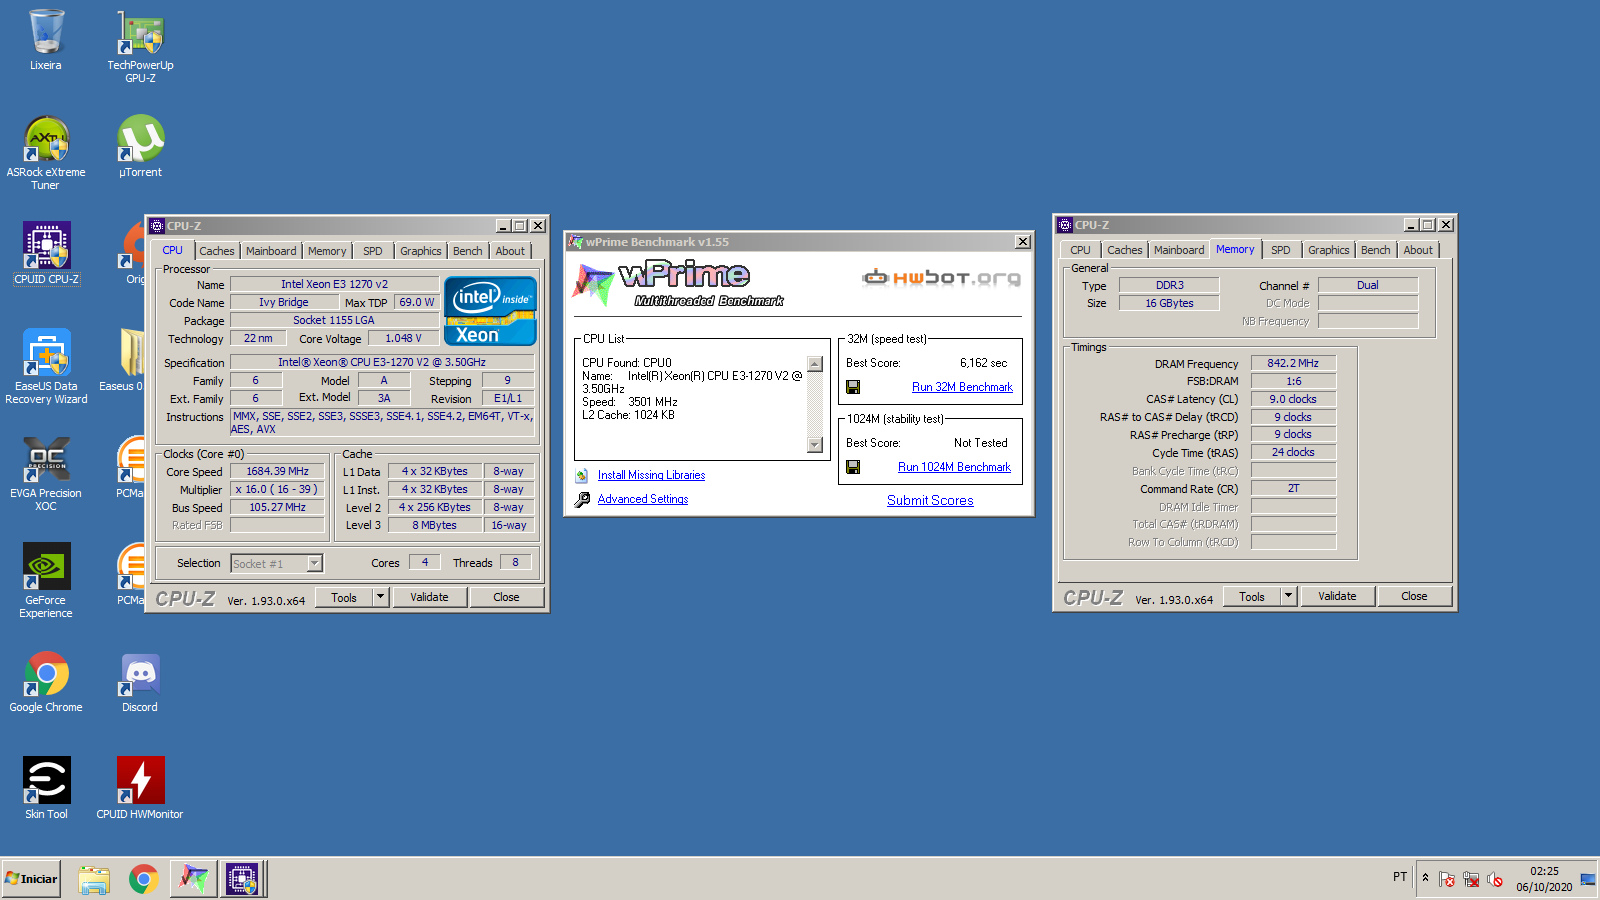Click Close button in right CPU-Z window
The width and height of the screenshot is (1600, 900).
coord(1414,596)
